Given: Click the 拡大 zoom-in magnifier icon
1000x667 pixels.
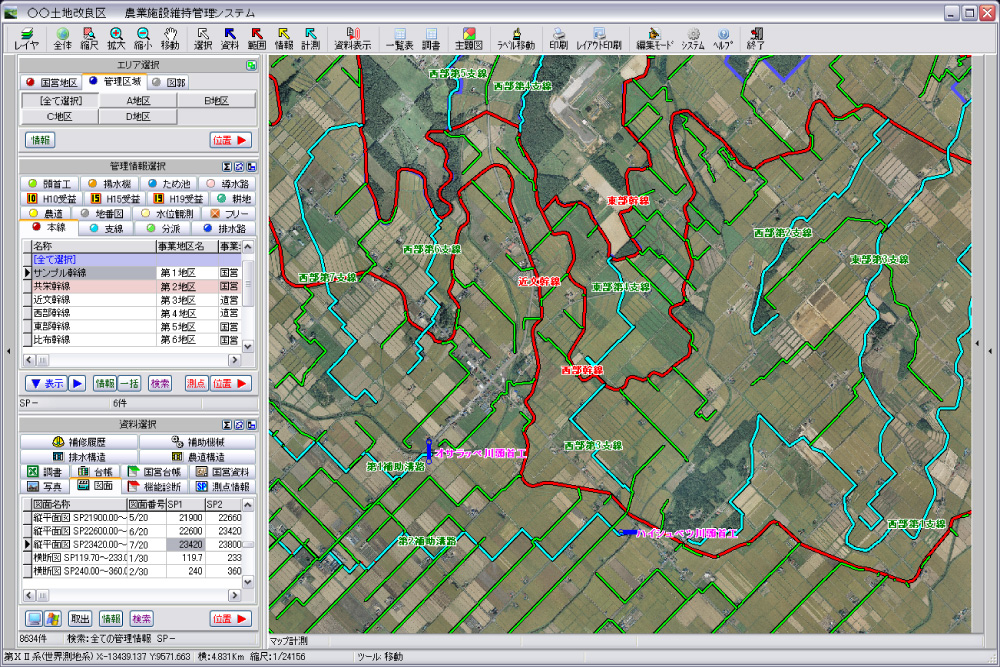Looking at the screenshot, I should (x=116, y=39).
